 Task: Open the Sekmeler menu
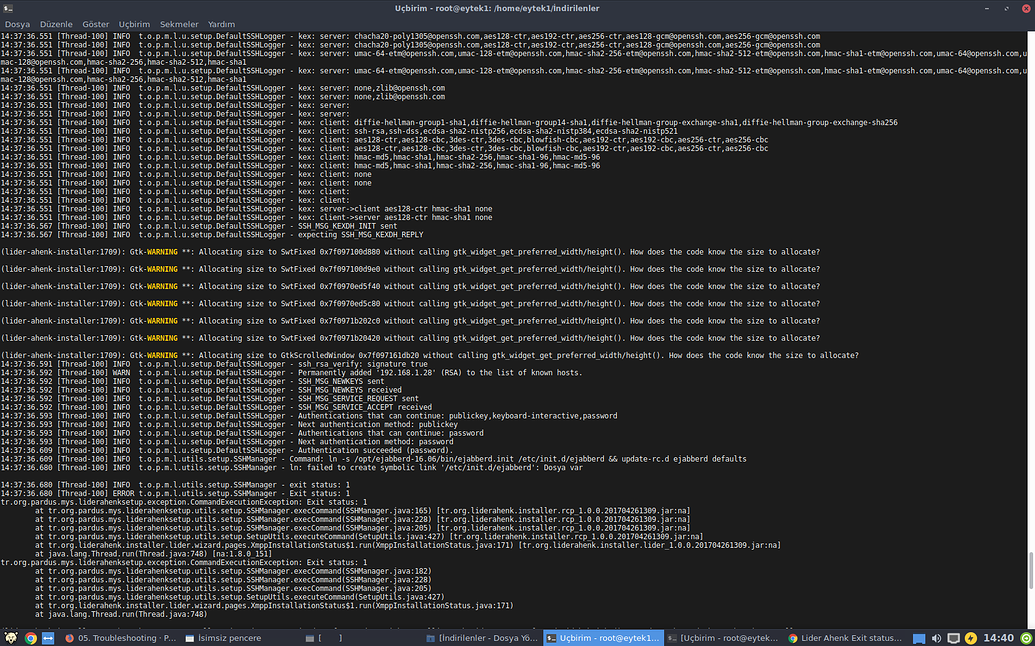tap(179, 23)
